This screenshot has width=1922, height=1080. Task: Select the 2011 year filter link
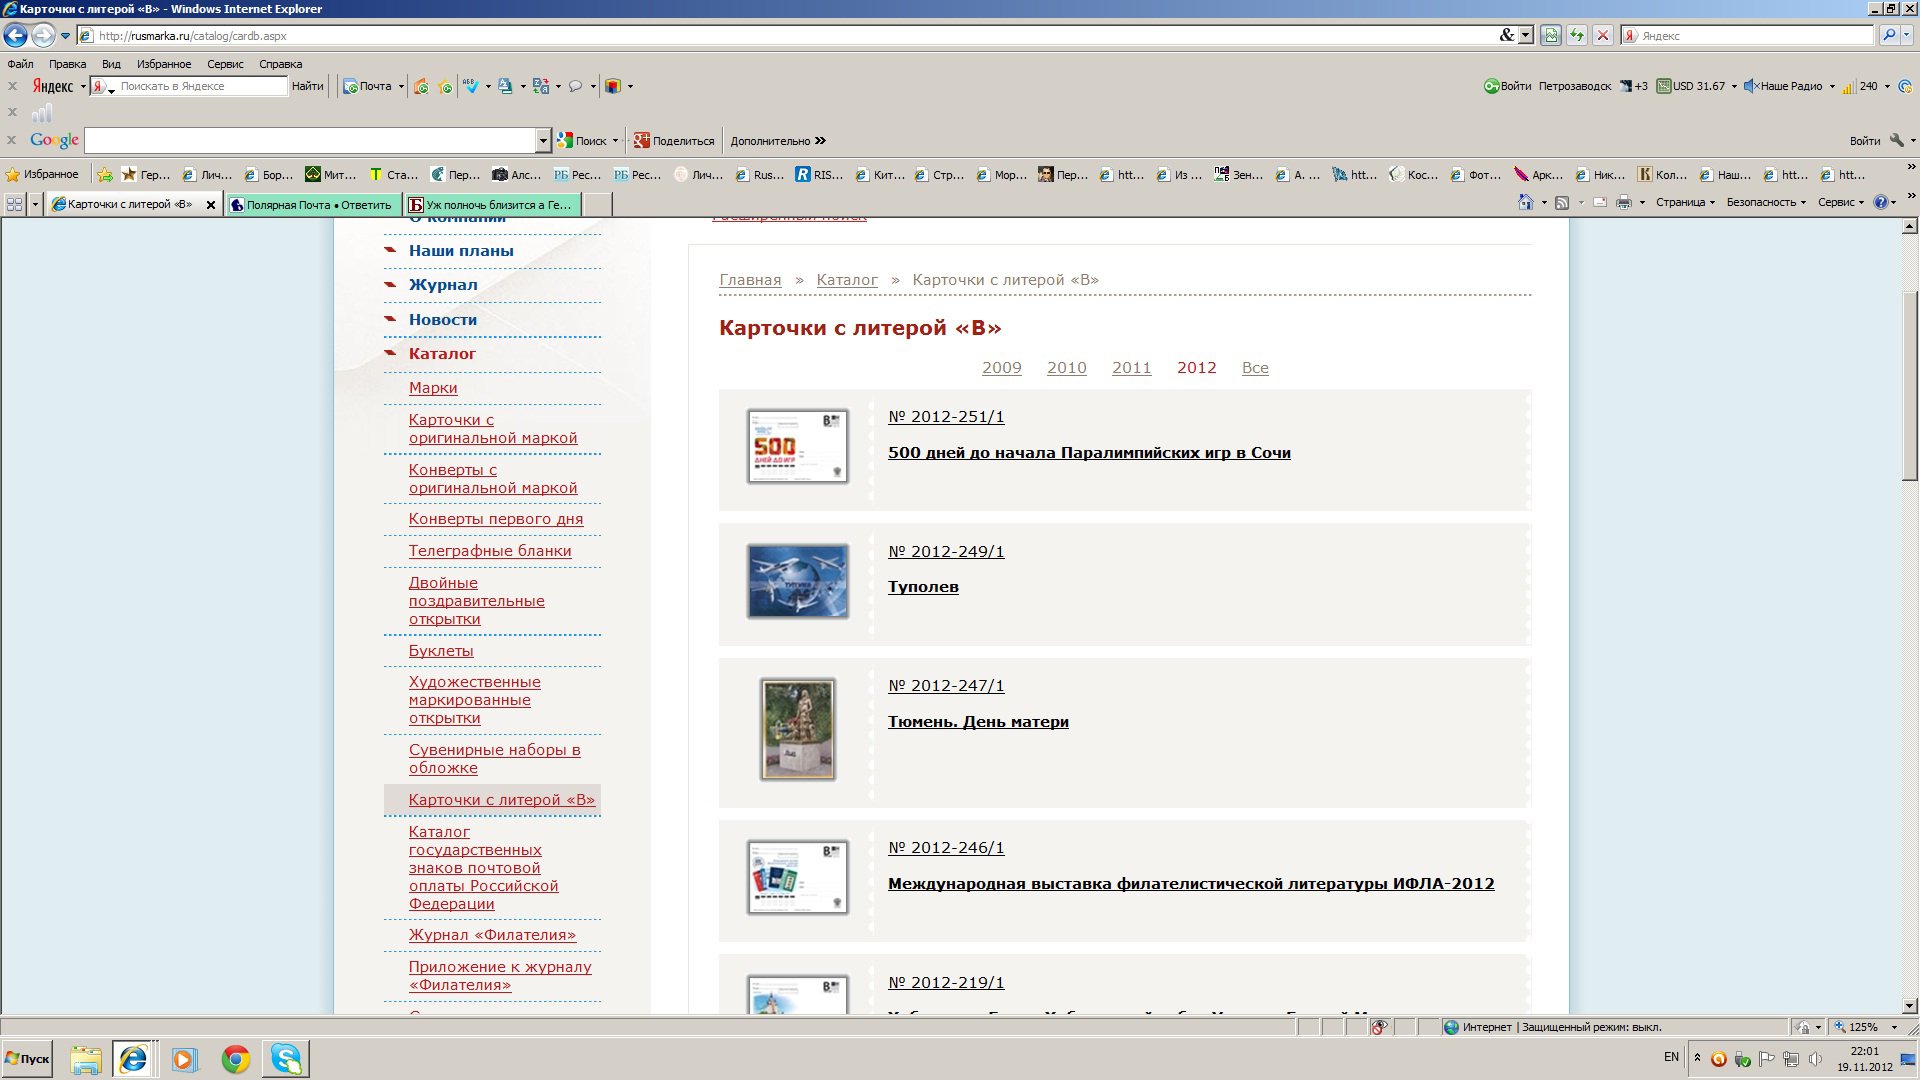click(x=1131, y=368)
